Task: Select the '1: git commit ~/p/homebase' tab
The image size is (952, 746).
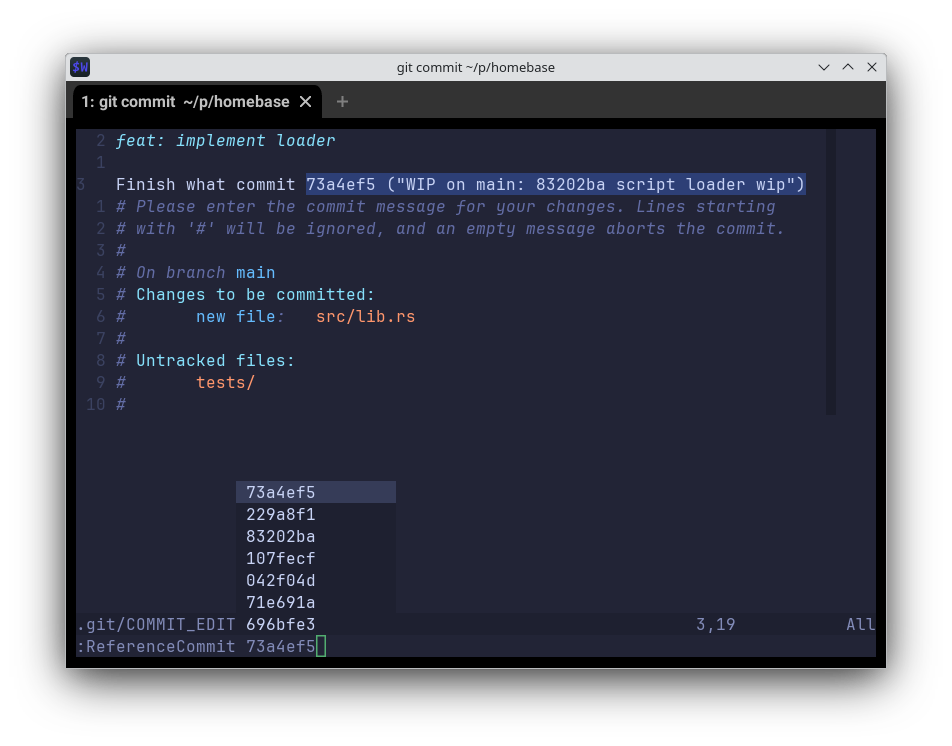Action: click(197, 102)
